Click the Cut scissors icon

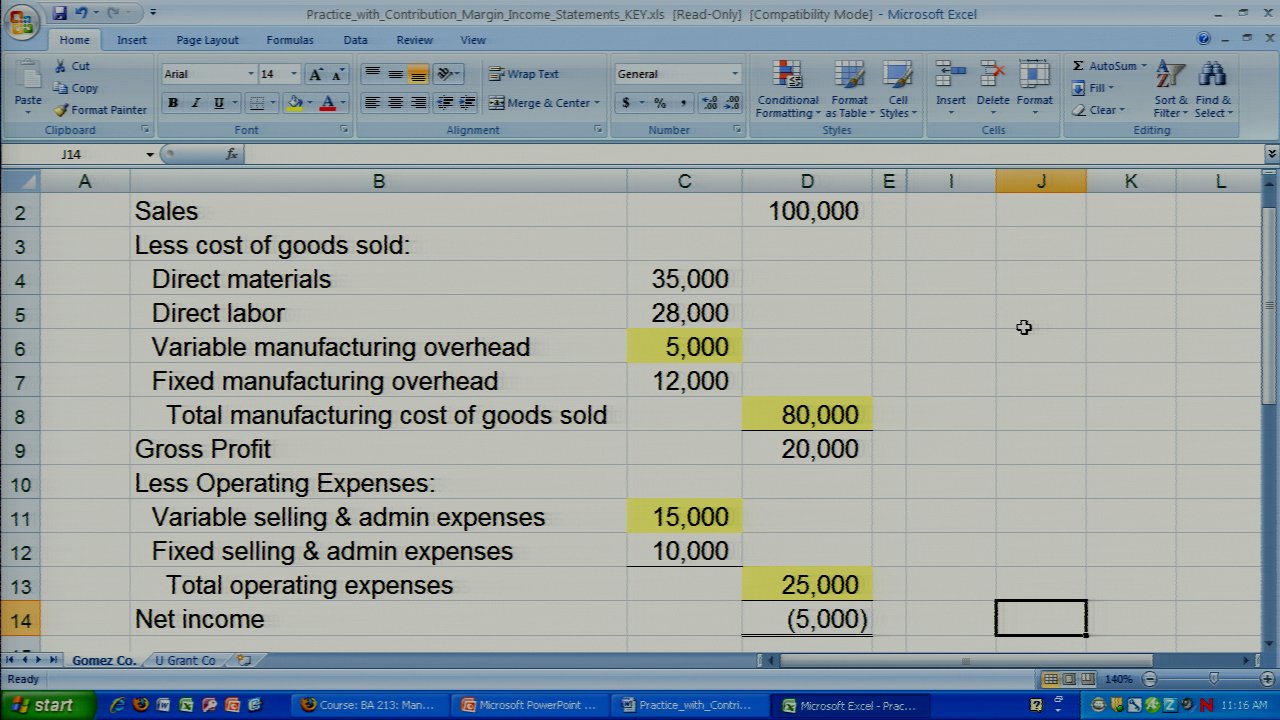[61, 66]
